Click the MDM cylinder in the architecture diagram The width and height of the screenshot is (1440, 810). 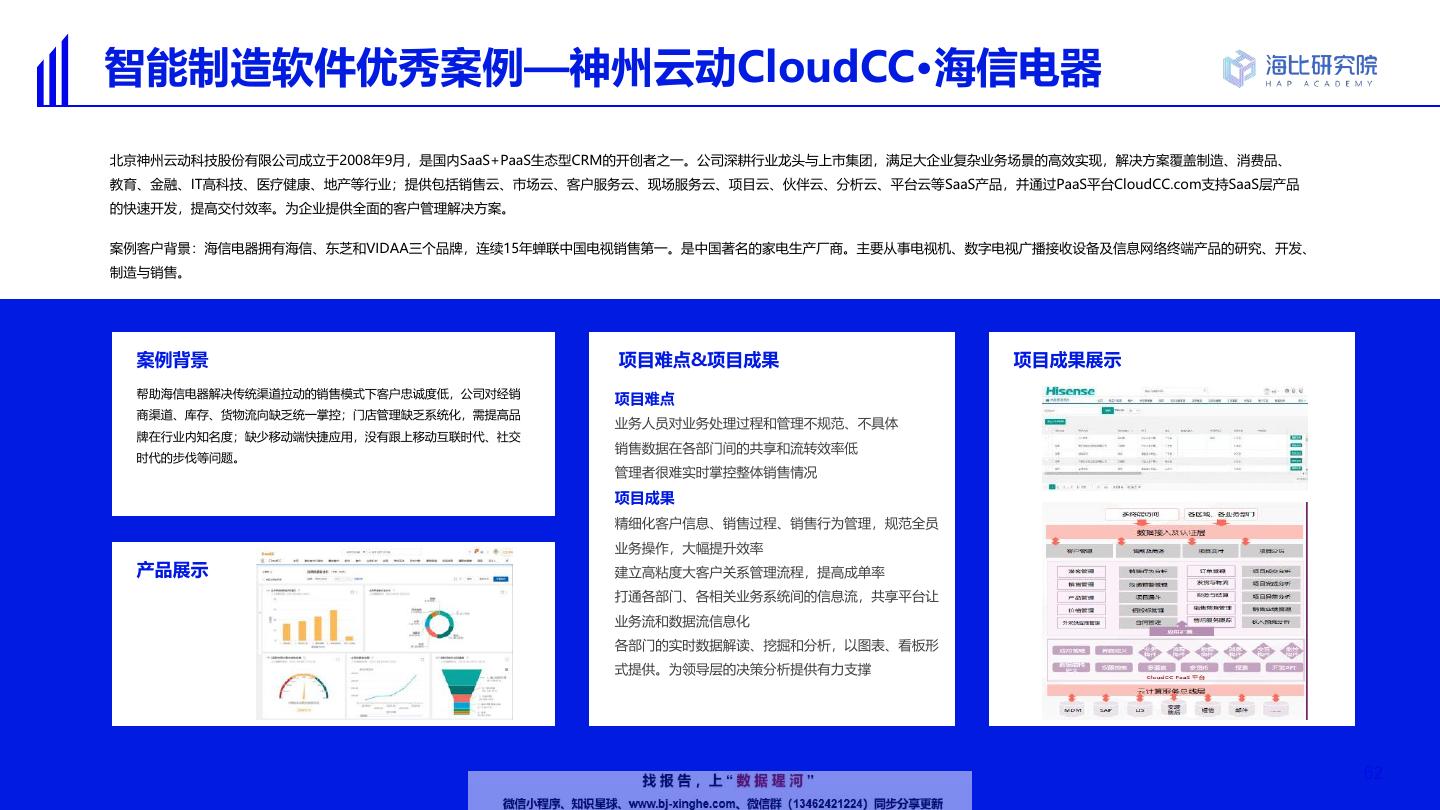(1073, 708)
